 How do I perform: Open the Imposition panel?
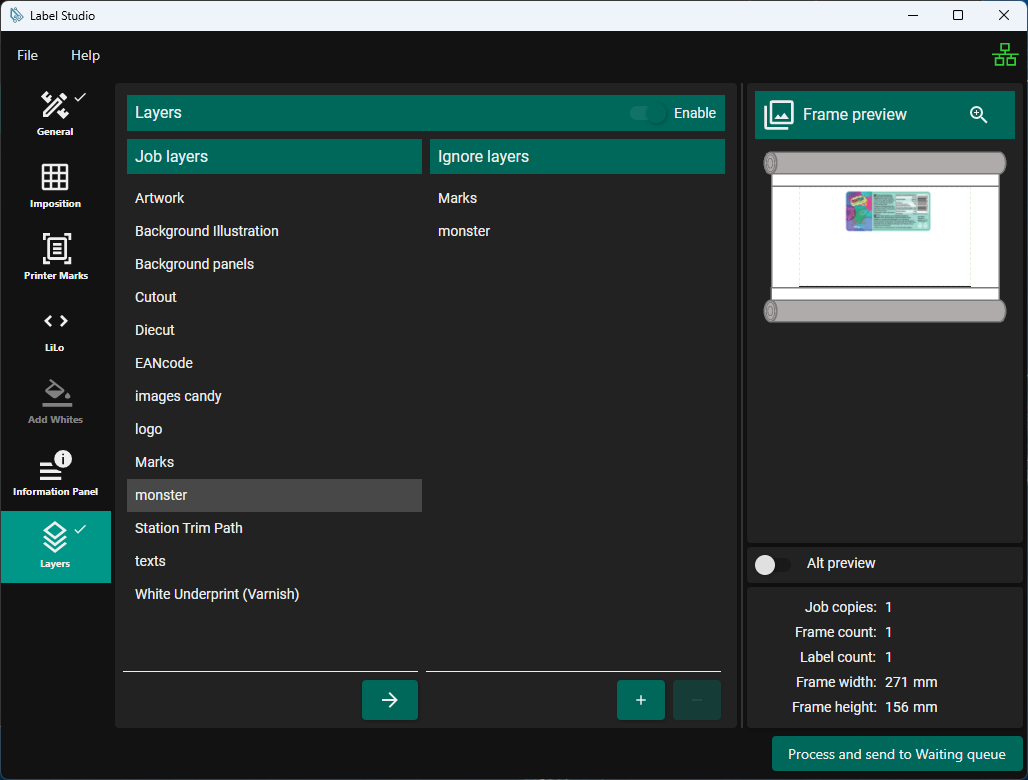55,185
